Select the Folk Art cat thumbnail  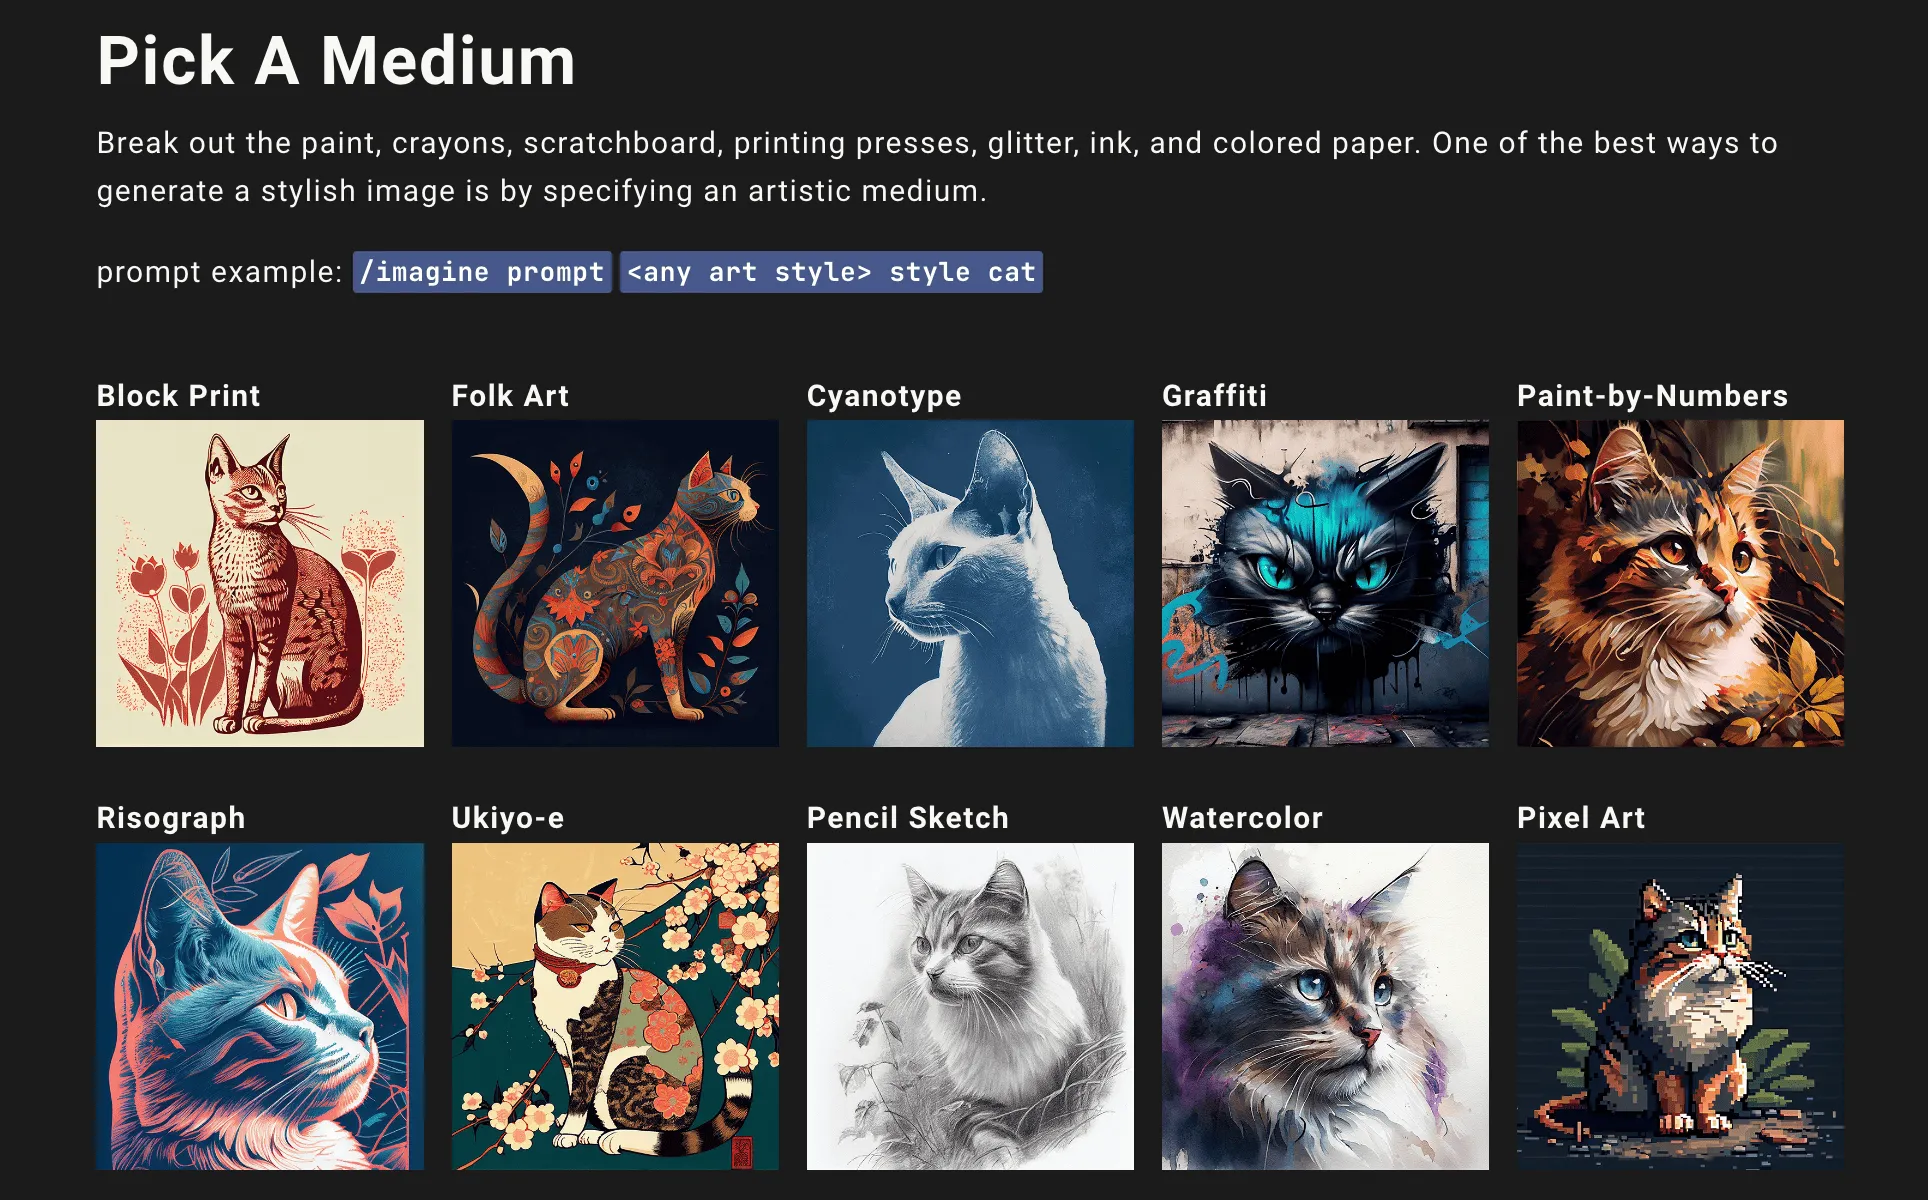(x=615, y=583)
